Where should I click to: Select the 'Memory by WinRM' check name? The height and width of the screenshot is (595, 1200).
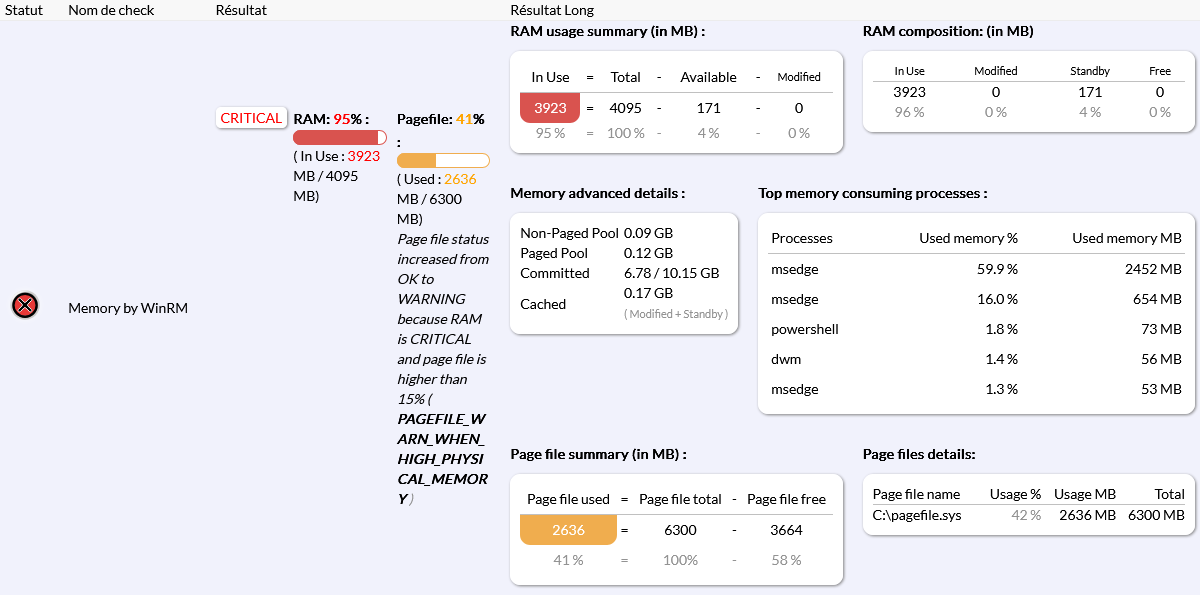(x=128, y=308)
